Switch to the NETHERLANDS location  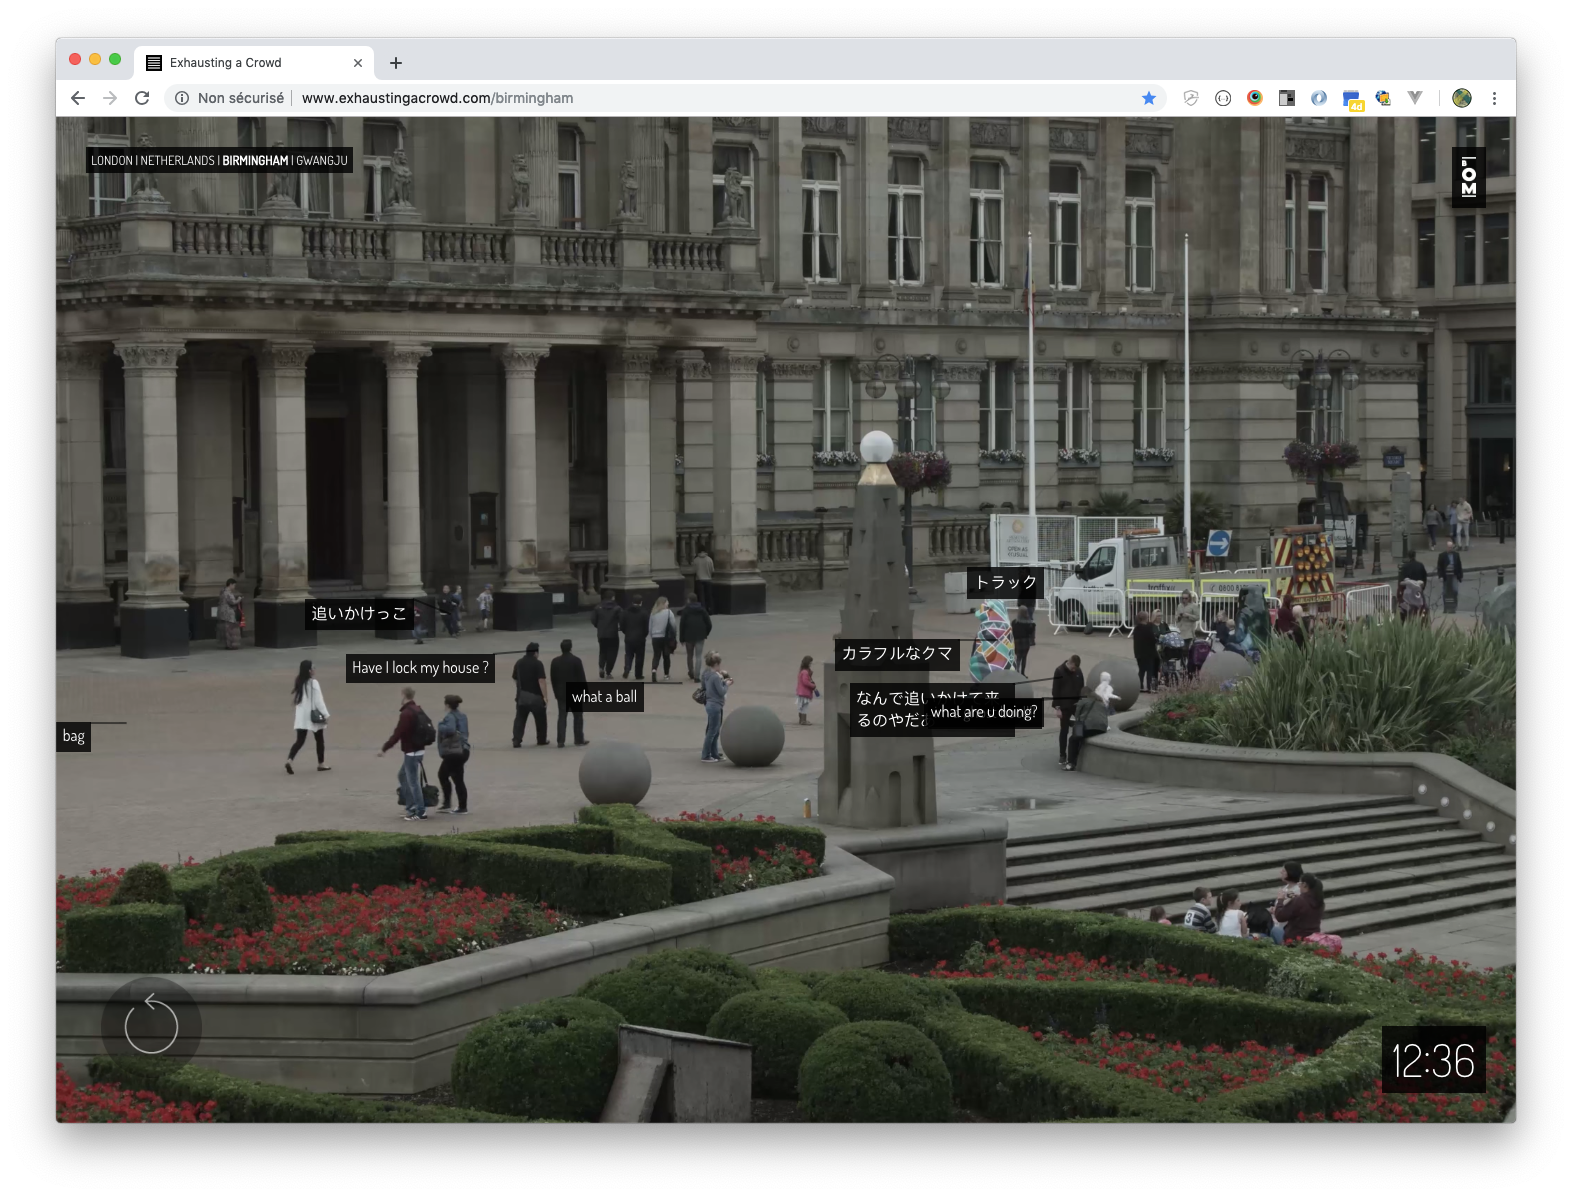[177, 160]
